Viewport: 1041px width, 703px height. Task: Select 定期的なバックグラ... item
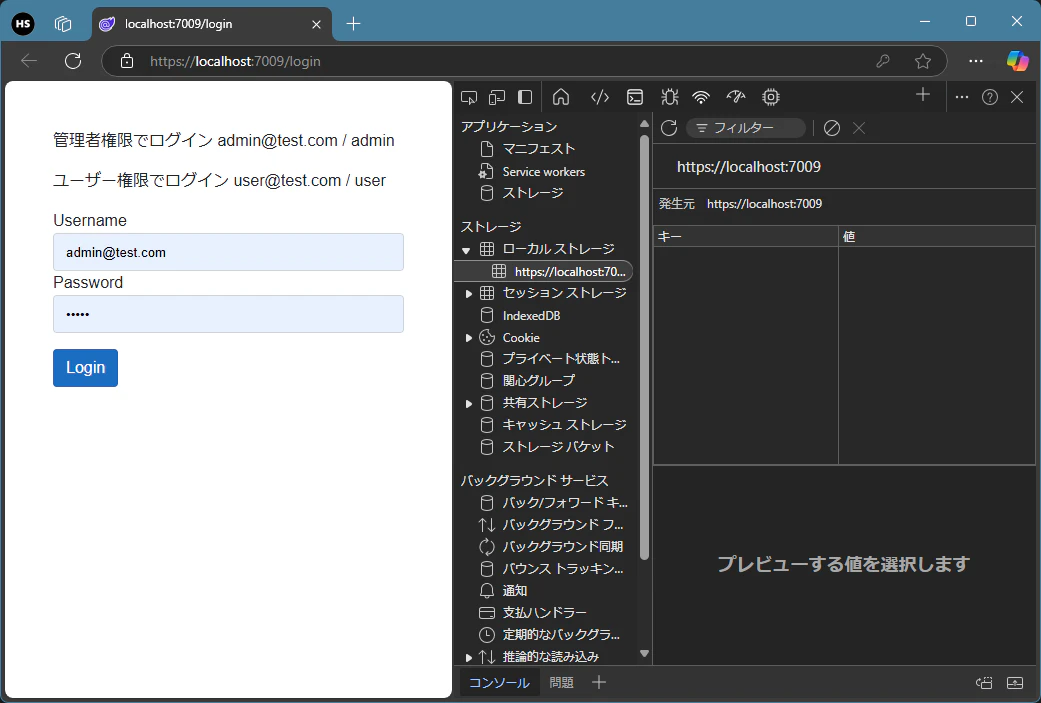pos(560,635)
